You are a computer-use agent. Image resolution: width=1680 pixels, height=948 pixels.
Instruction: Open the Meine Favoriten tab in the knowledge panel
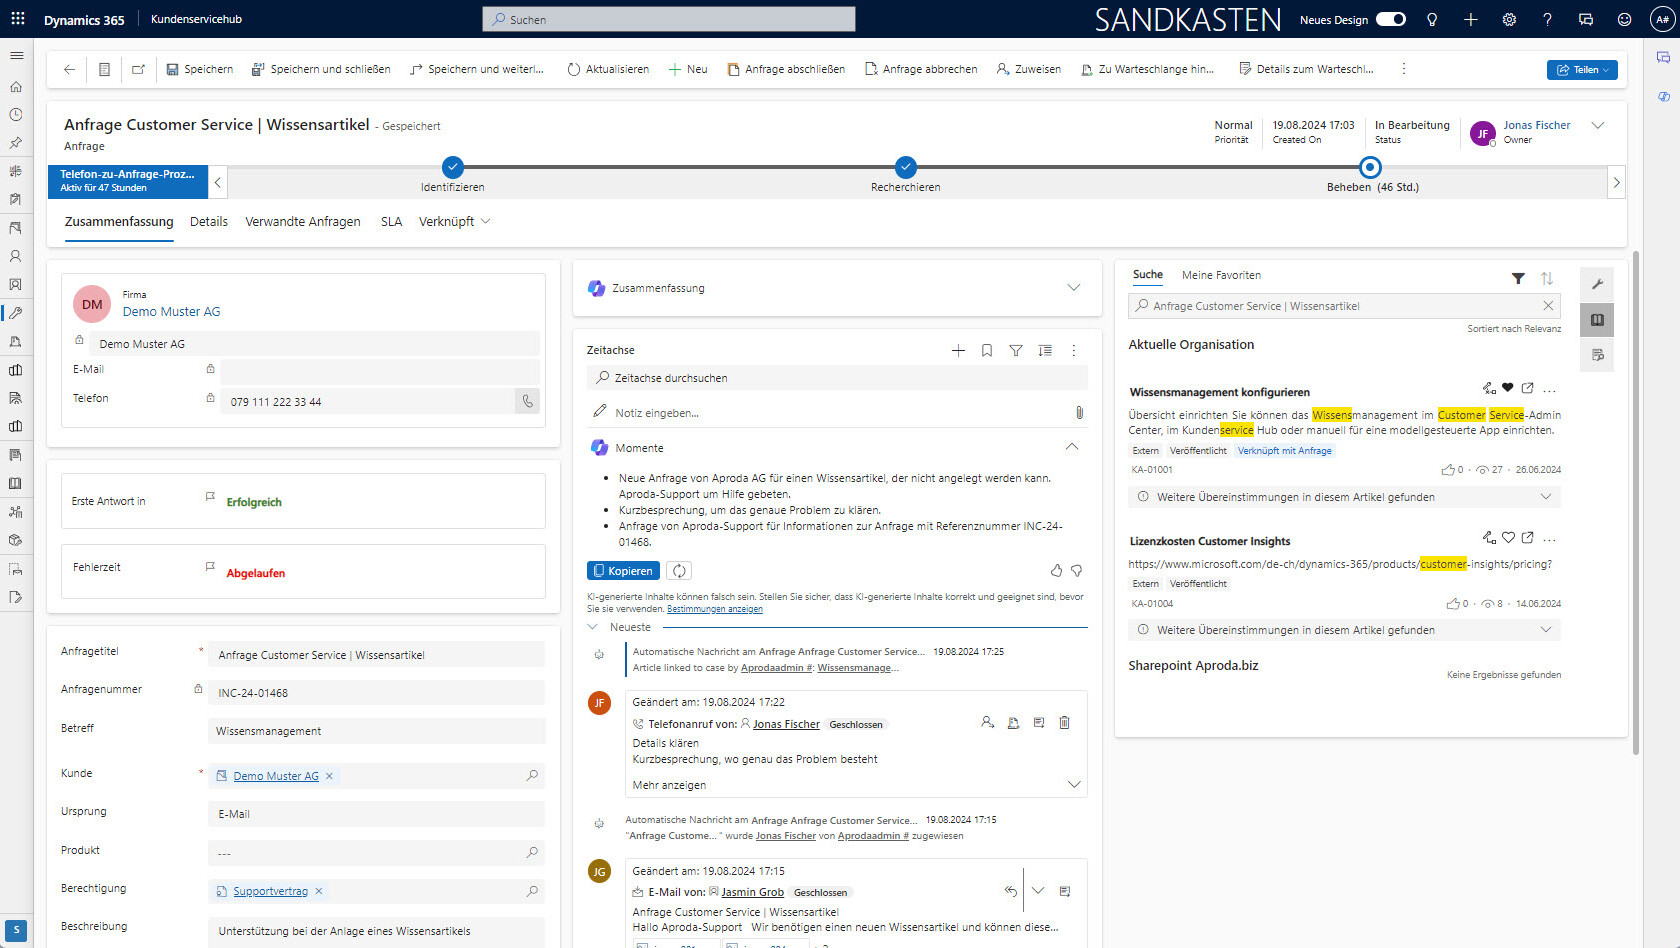[x=1222, y=274]
